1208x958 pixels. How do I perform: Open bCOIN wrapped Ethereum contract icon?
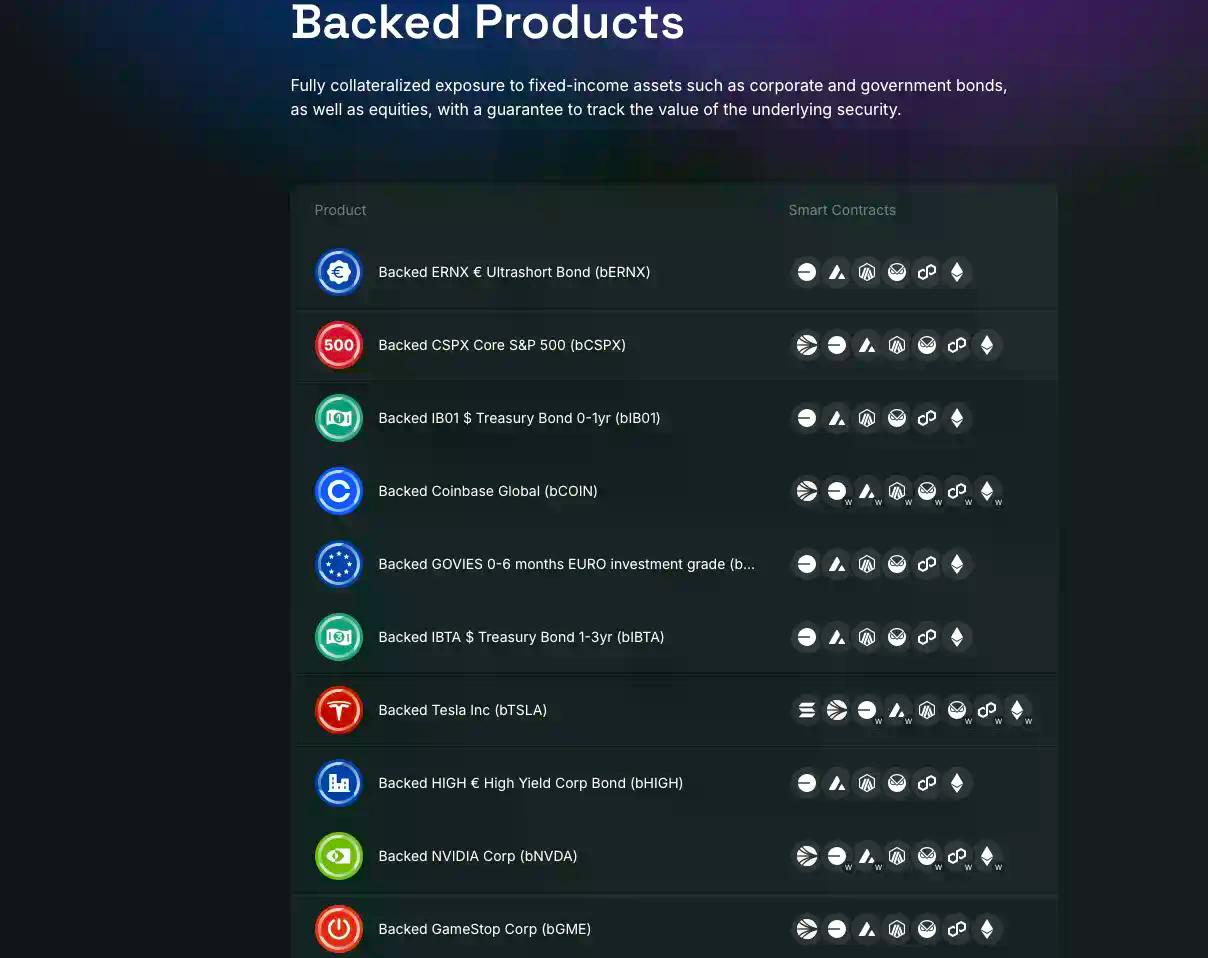[x=987, y=491]
